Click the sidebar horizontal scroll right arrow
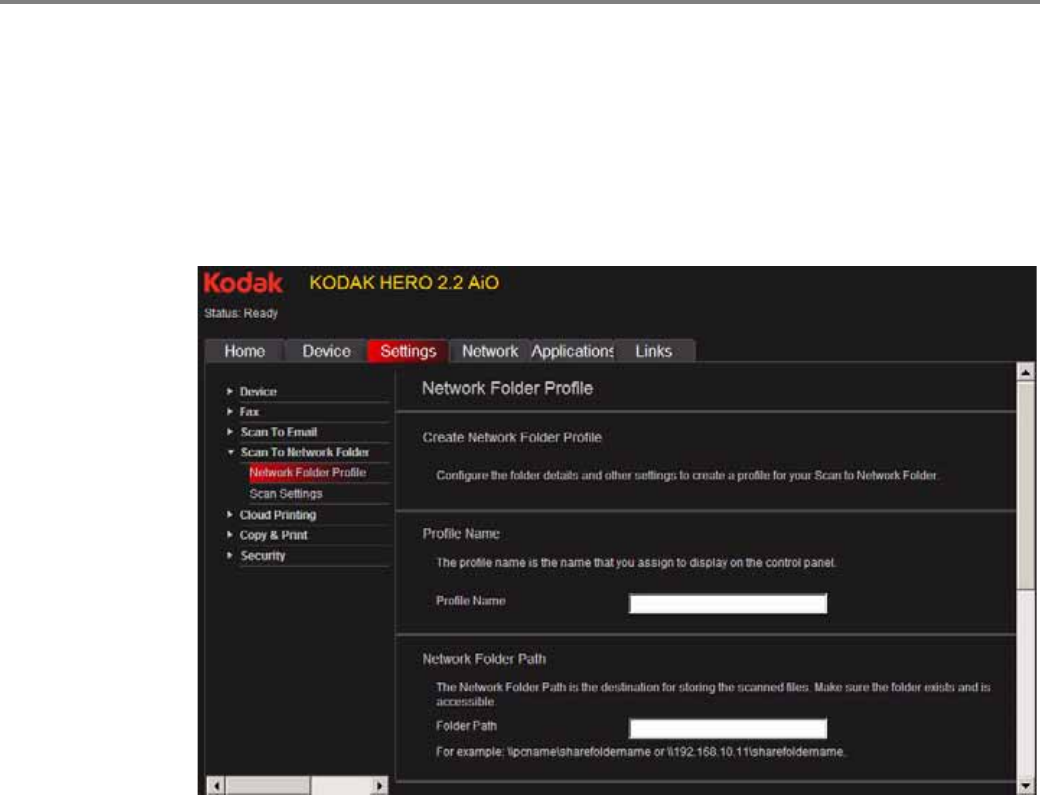1040x795 pixels. pyautogui.click(x=379, y=786)
